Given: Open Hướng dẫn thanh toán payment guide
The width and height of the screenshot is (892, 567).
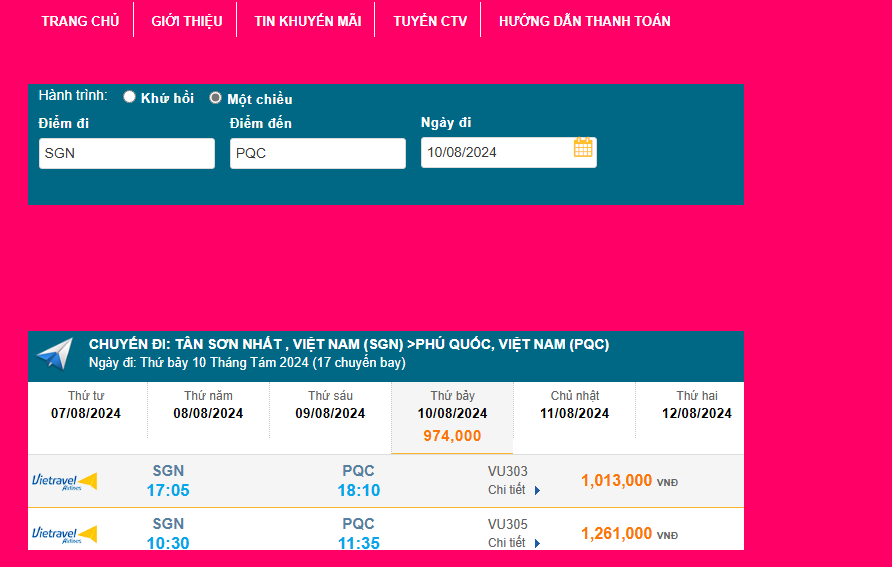Looking at the screenshot, I should point(584,21).
